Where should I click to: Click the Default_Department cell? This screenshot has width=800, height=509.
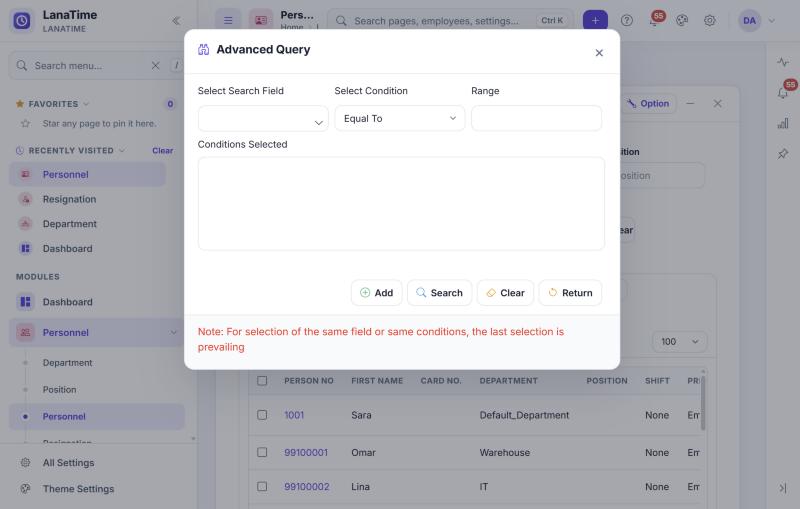click(x=524, y=415)
